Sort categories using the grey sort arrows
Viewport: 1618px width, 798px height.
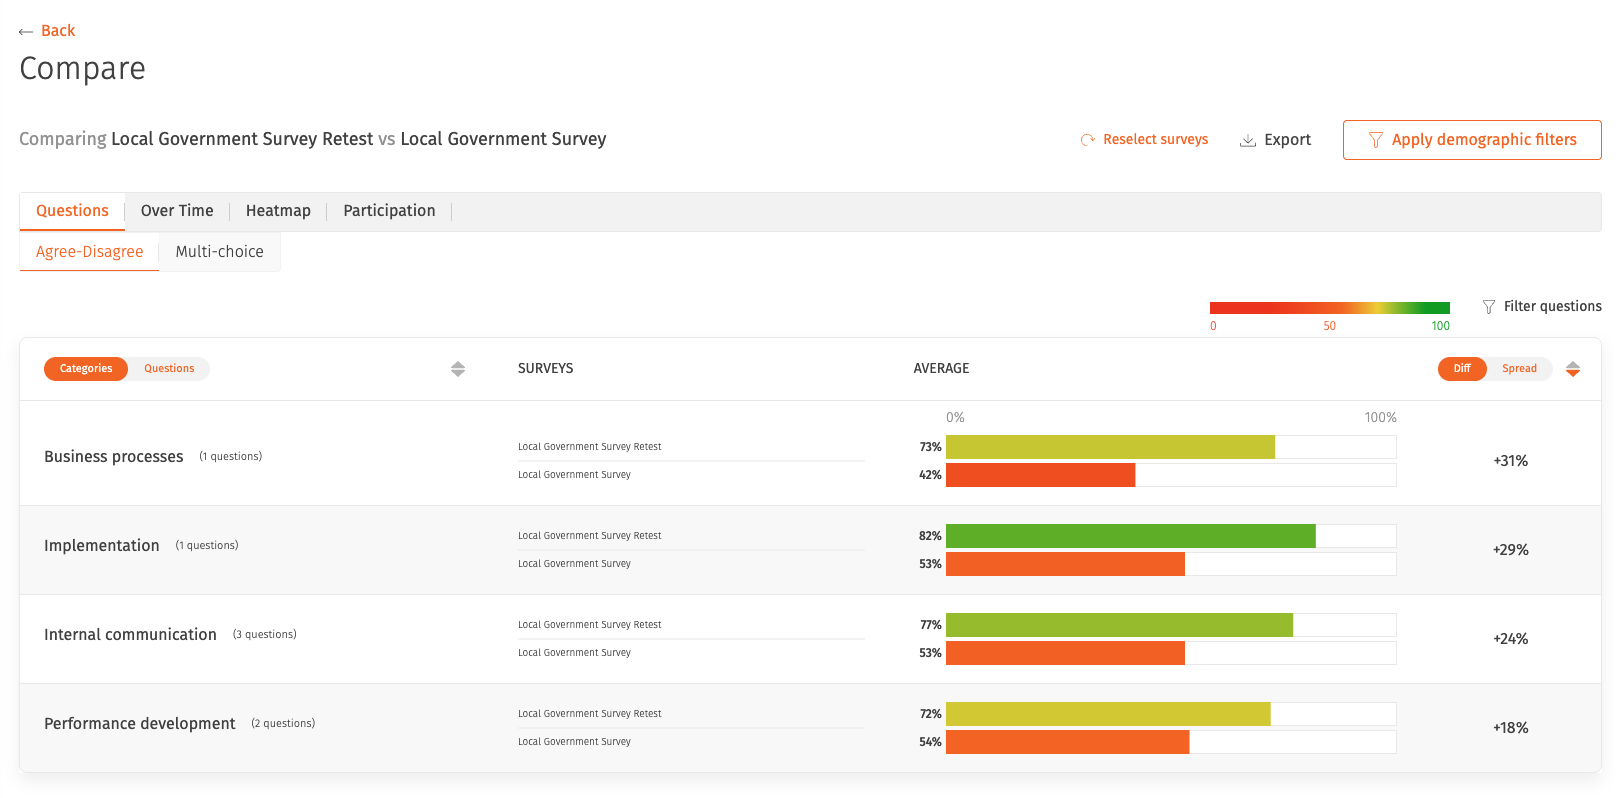(x=458, y=369)
